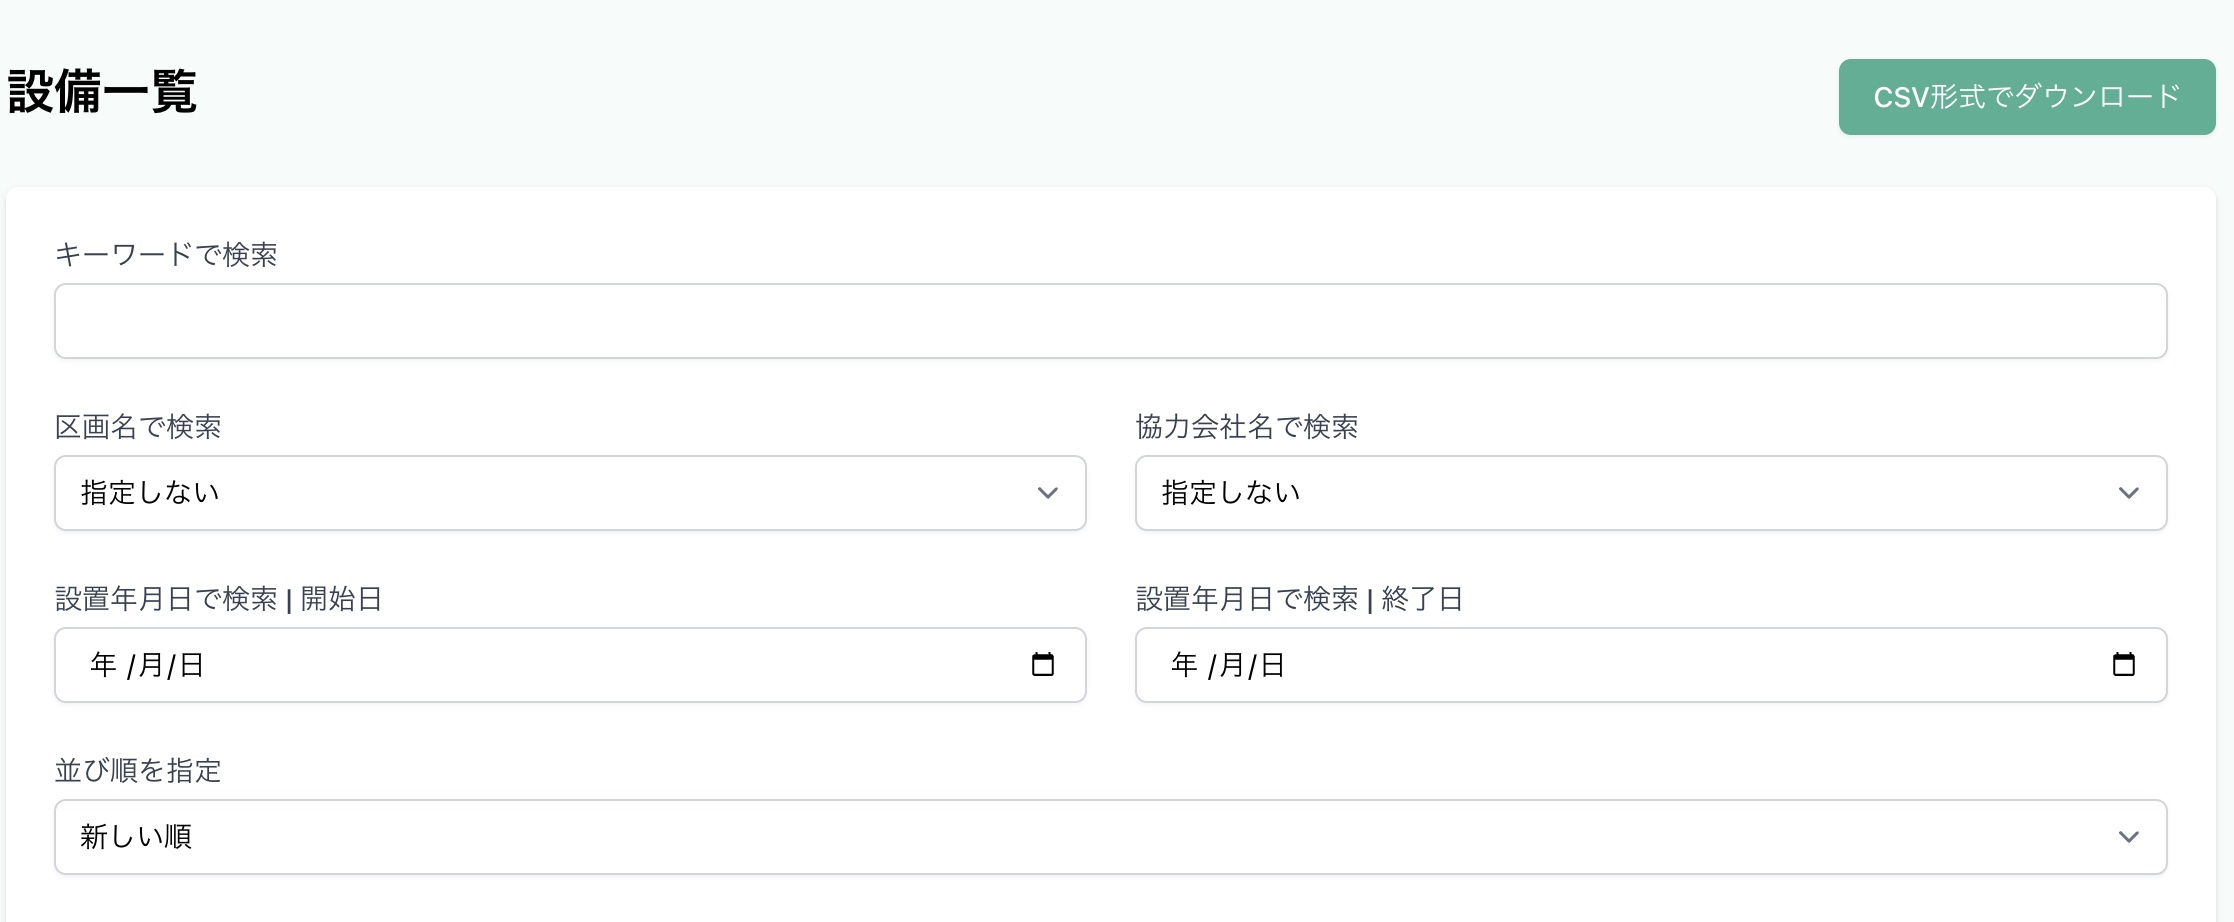
Task: Open sort order select showing 新しい順
Action: pos(1110,837)
